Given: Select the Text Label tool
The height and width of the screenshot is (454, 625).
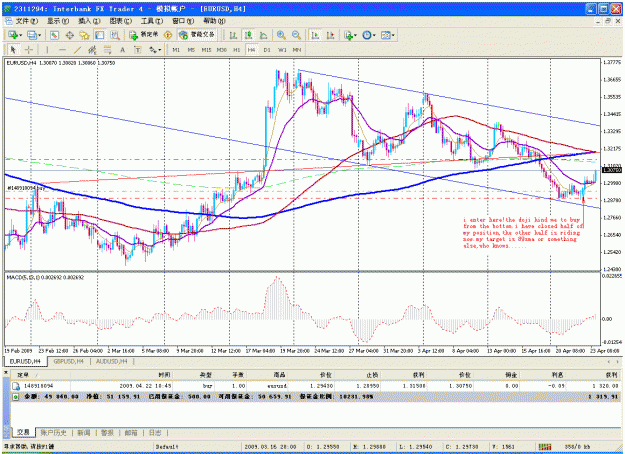Looking at the screenshot, I should (138, 50).
